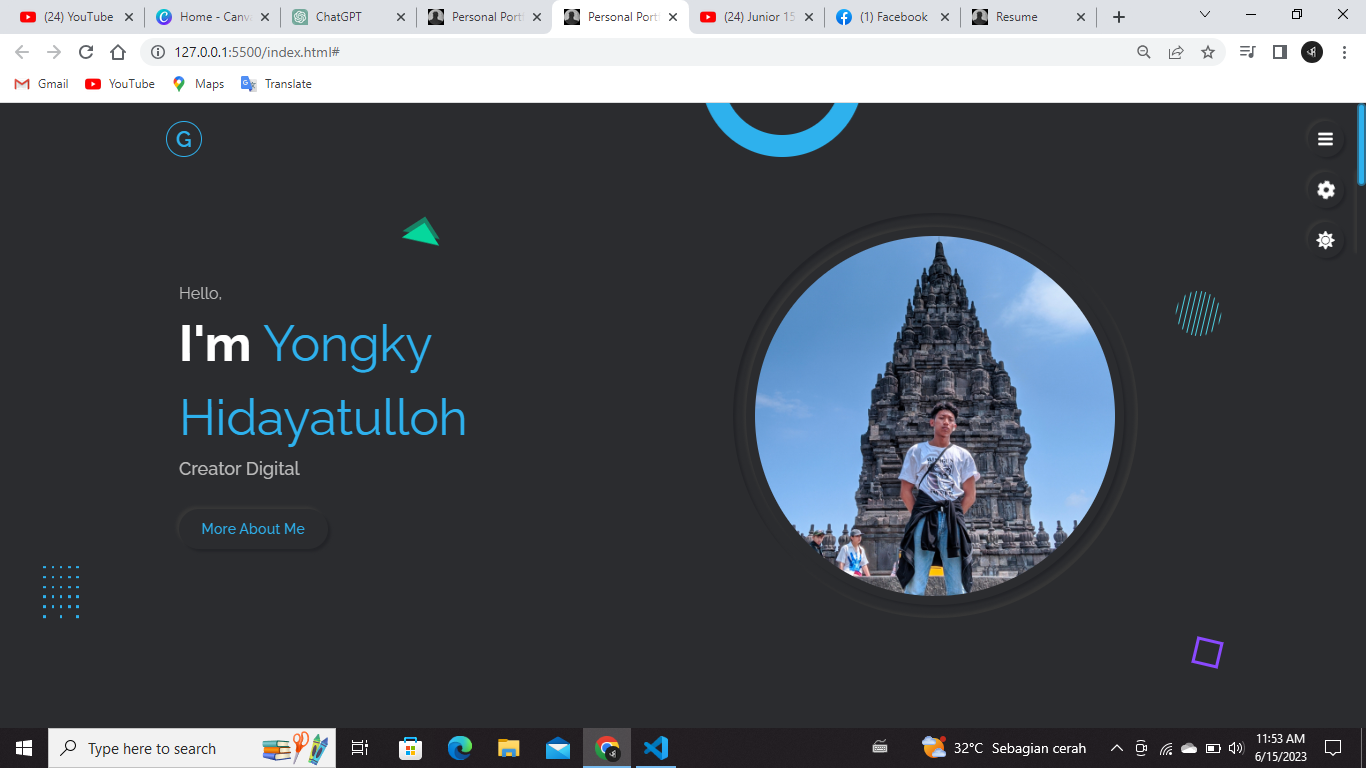The image size is (1366, 768).
Task: Open Chrome's three-dot menu
Action: 1343,52
